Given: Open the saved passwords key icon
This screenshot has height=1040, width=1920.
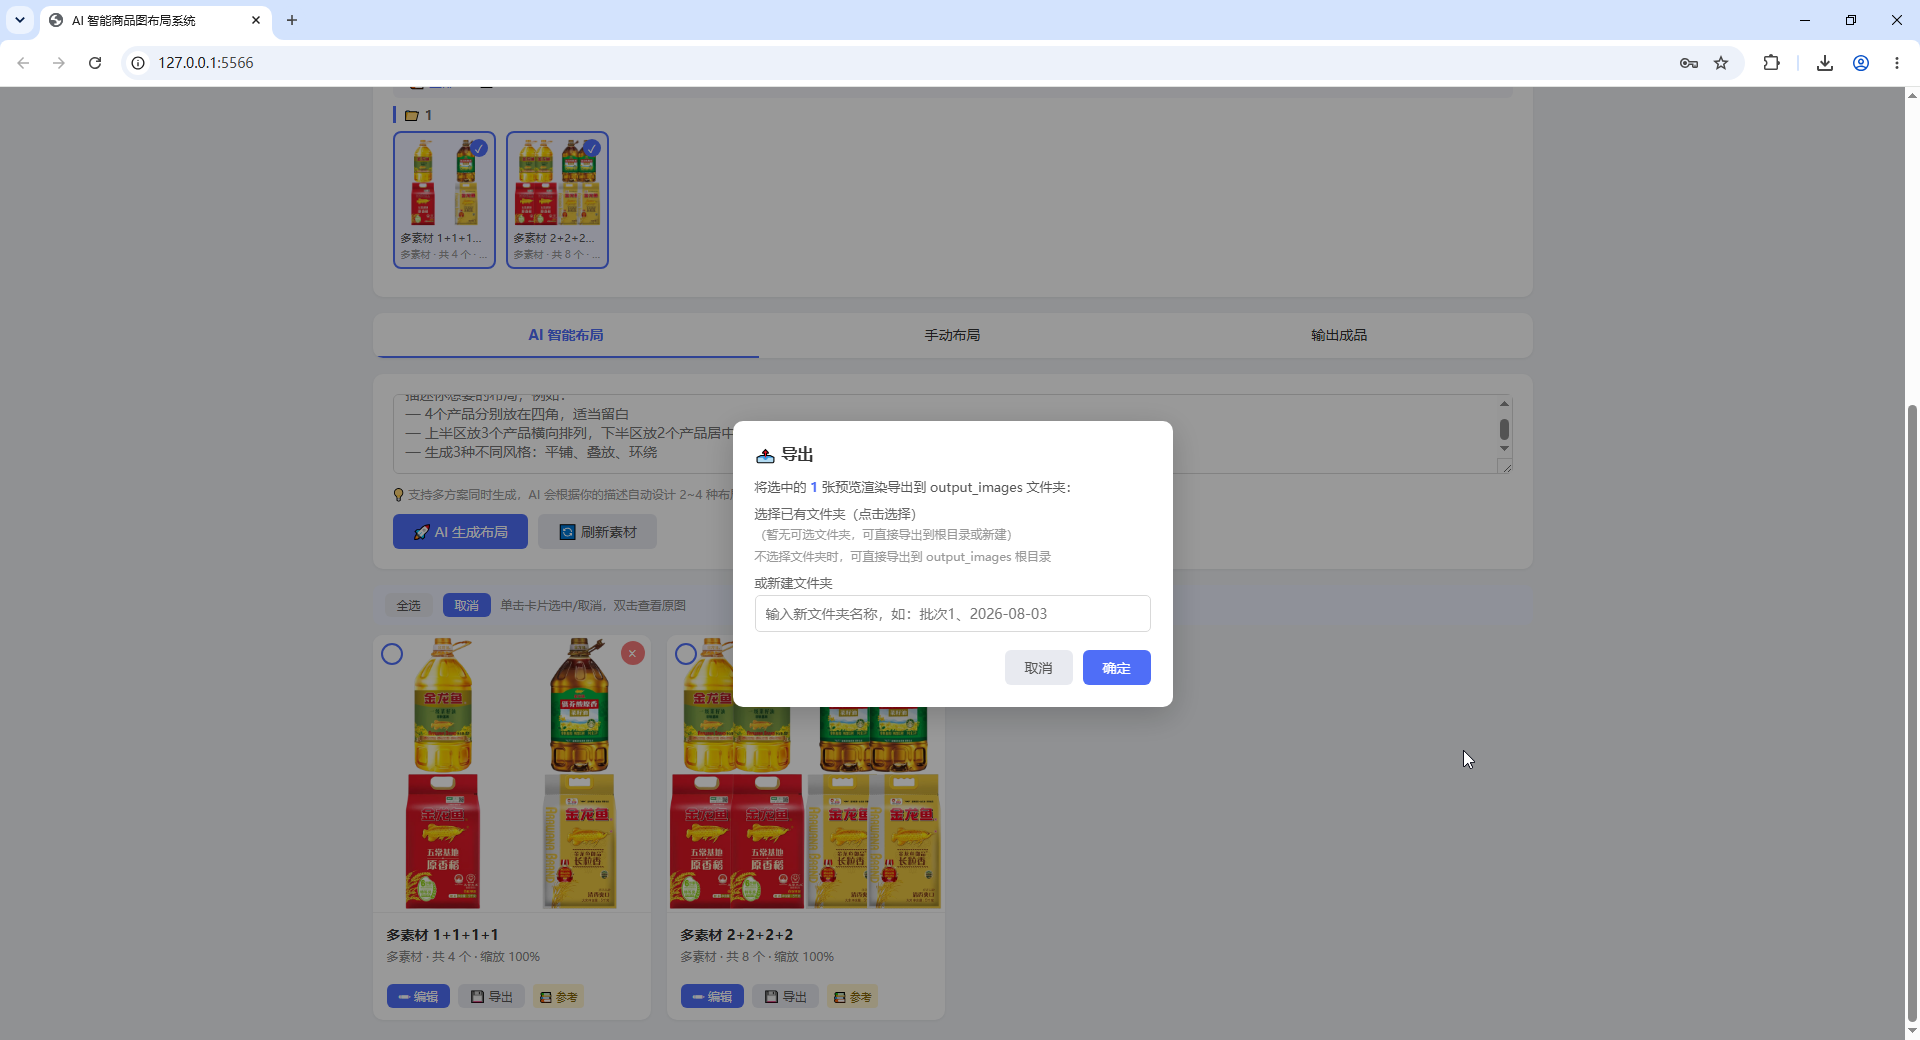Looking at the screenshot, I should pos(1689,63).
